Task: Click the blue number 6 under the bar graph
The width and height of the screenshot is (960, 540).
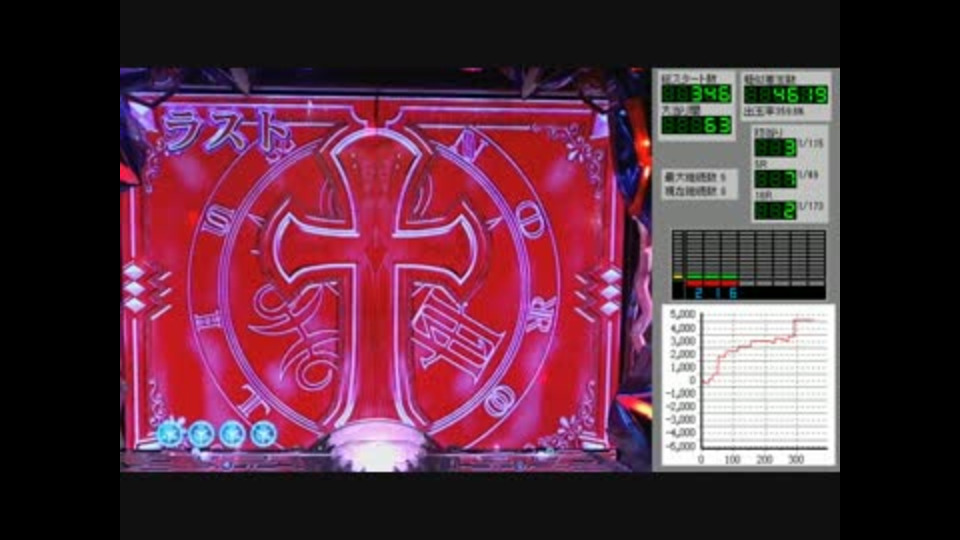Action: (x=733, y=294)
